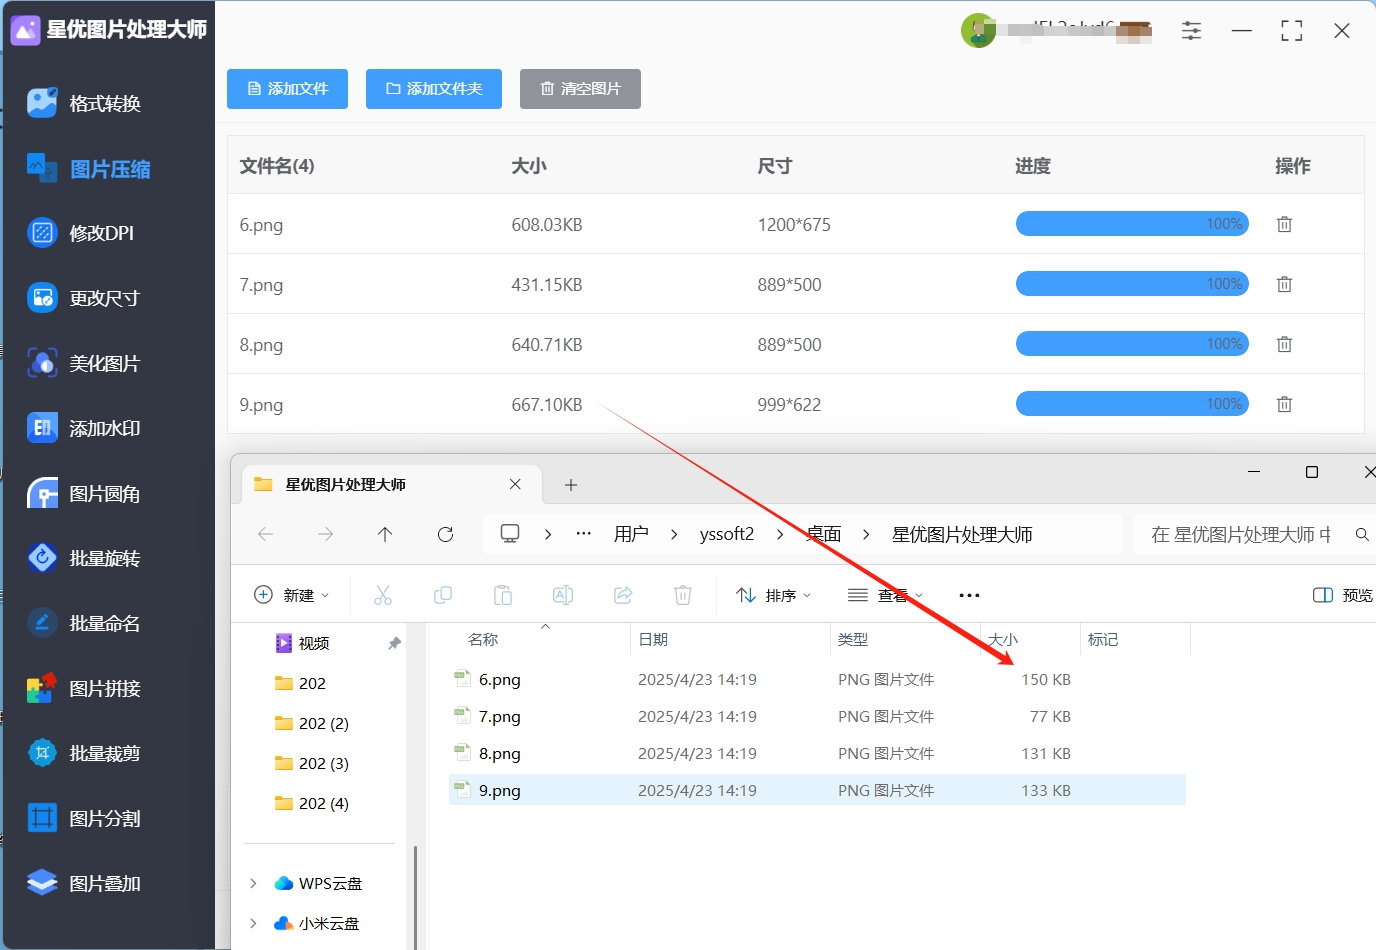Open the 批量命名 batch rename tool

pos(85,623)
